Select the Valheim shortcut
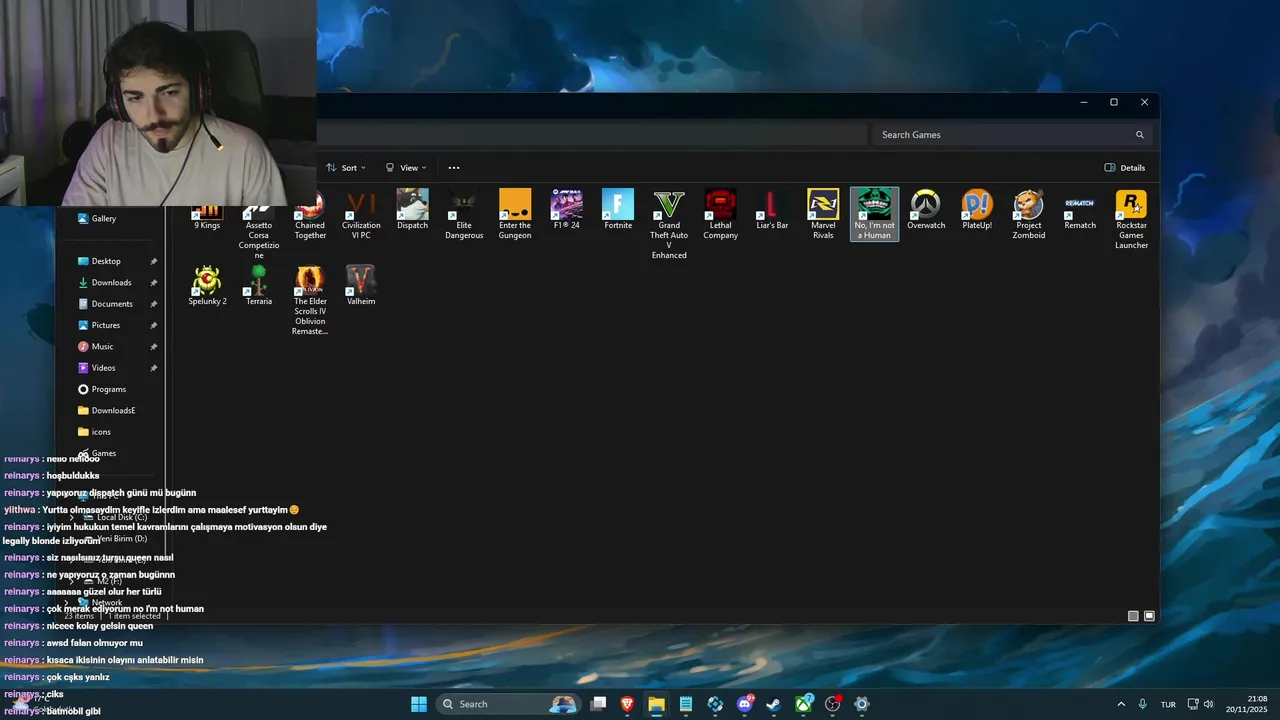This screenshot has width=1280, height=720. [361, 287]
